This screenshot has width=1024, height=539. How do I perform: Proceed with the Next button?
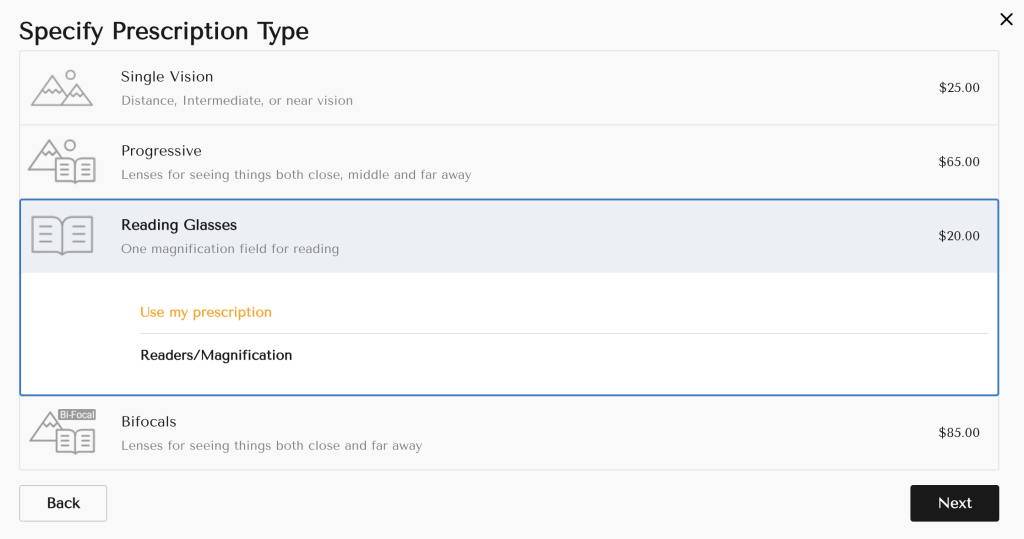coord(954,503)
